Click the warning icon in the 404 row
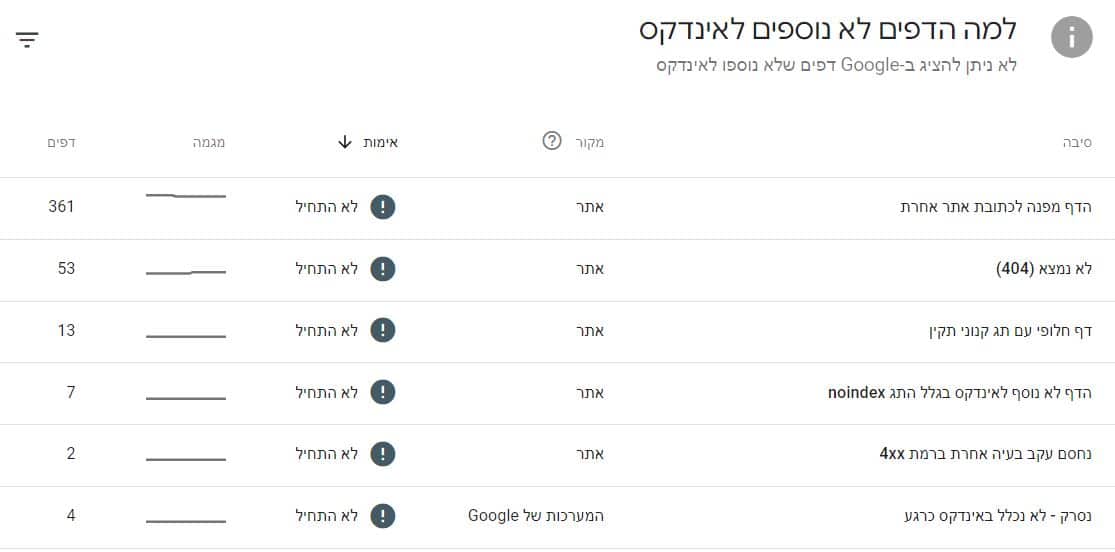 383,269
